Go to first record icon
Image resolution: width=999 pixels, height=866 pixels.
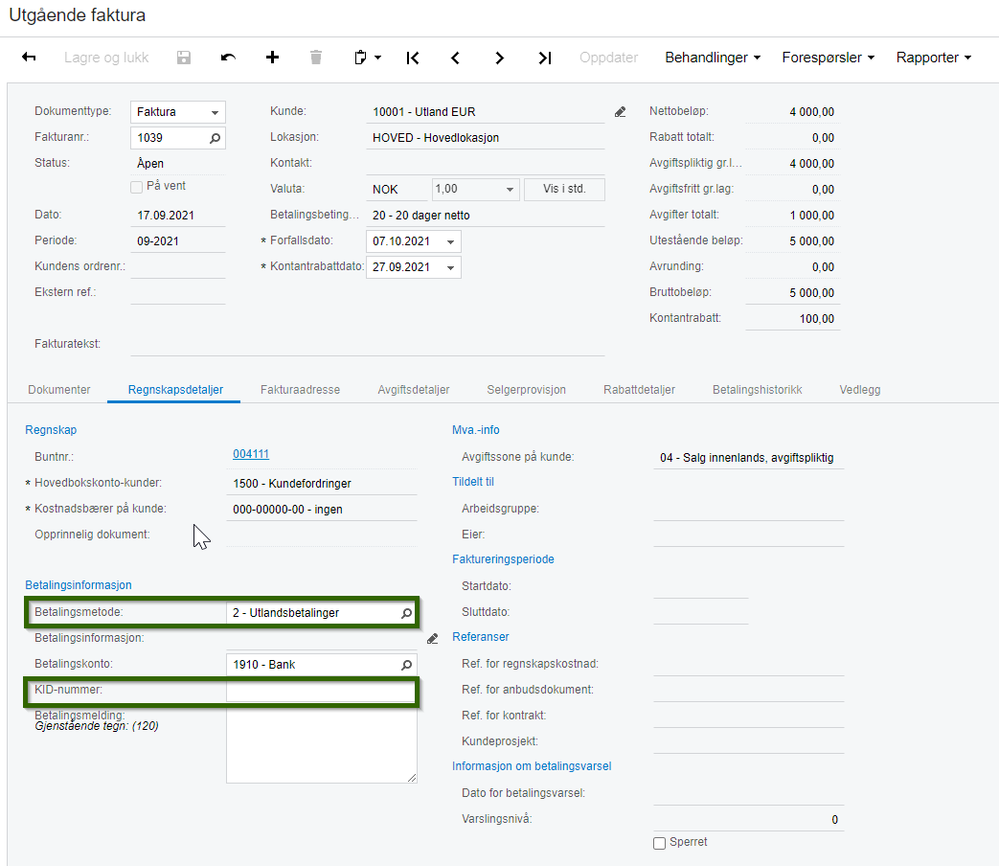tap(412, 58)
